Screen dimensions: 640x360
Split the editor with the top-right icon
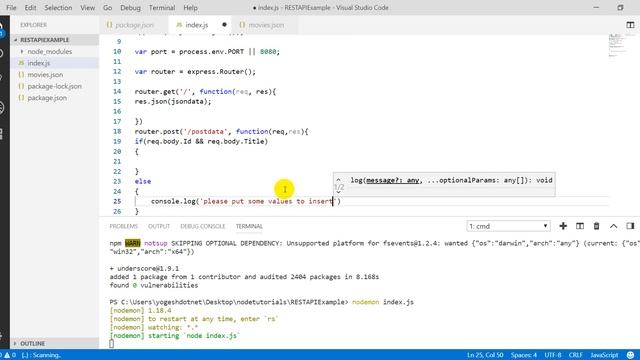(630, 25)
